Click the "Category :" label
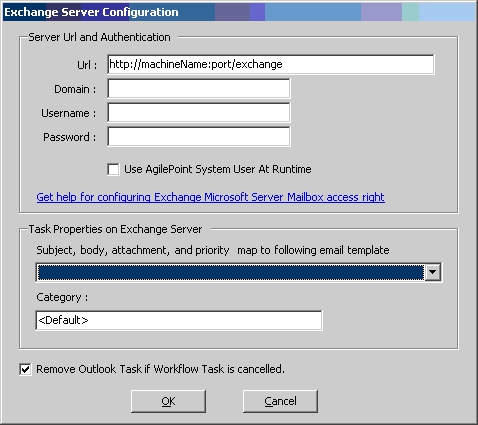Screen dimensions: 478x425 [62, 297]
